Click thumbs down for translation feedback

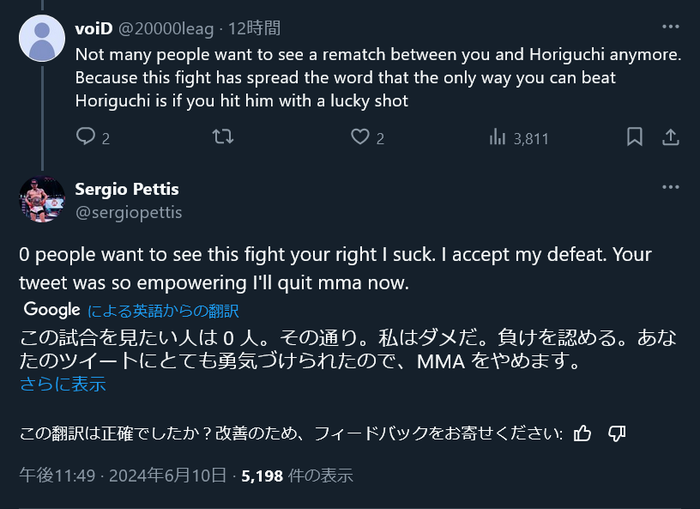click(x=617, y=432)
